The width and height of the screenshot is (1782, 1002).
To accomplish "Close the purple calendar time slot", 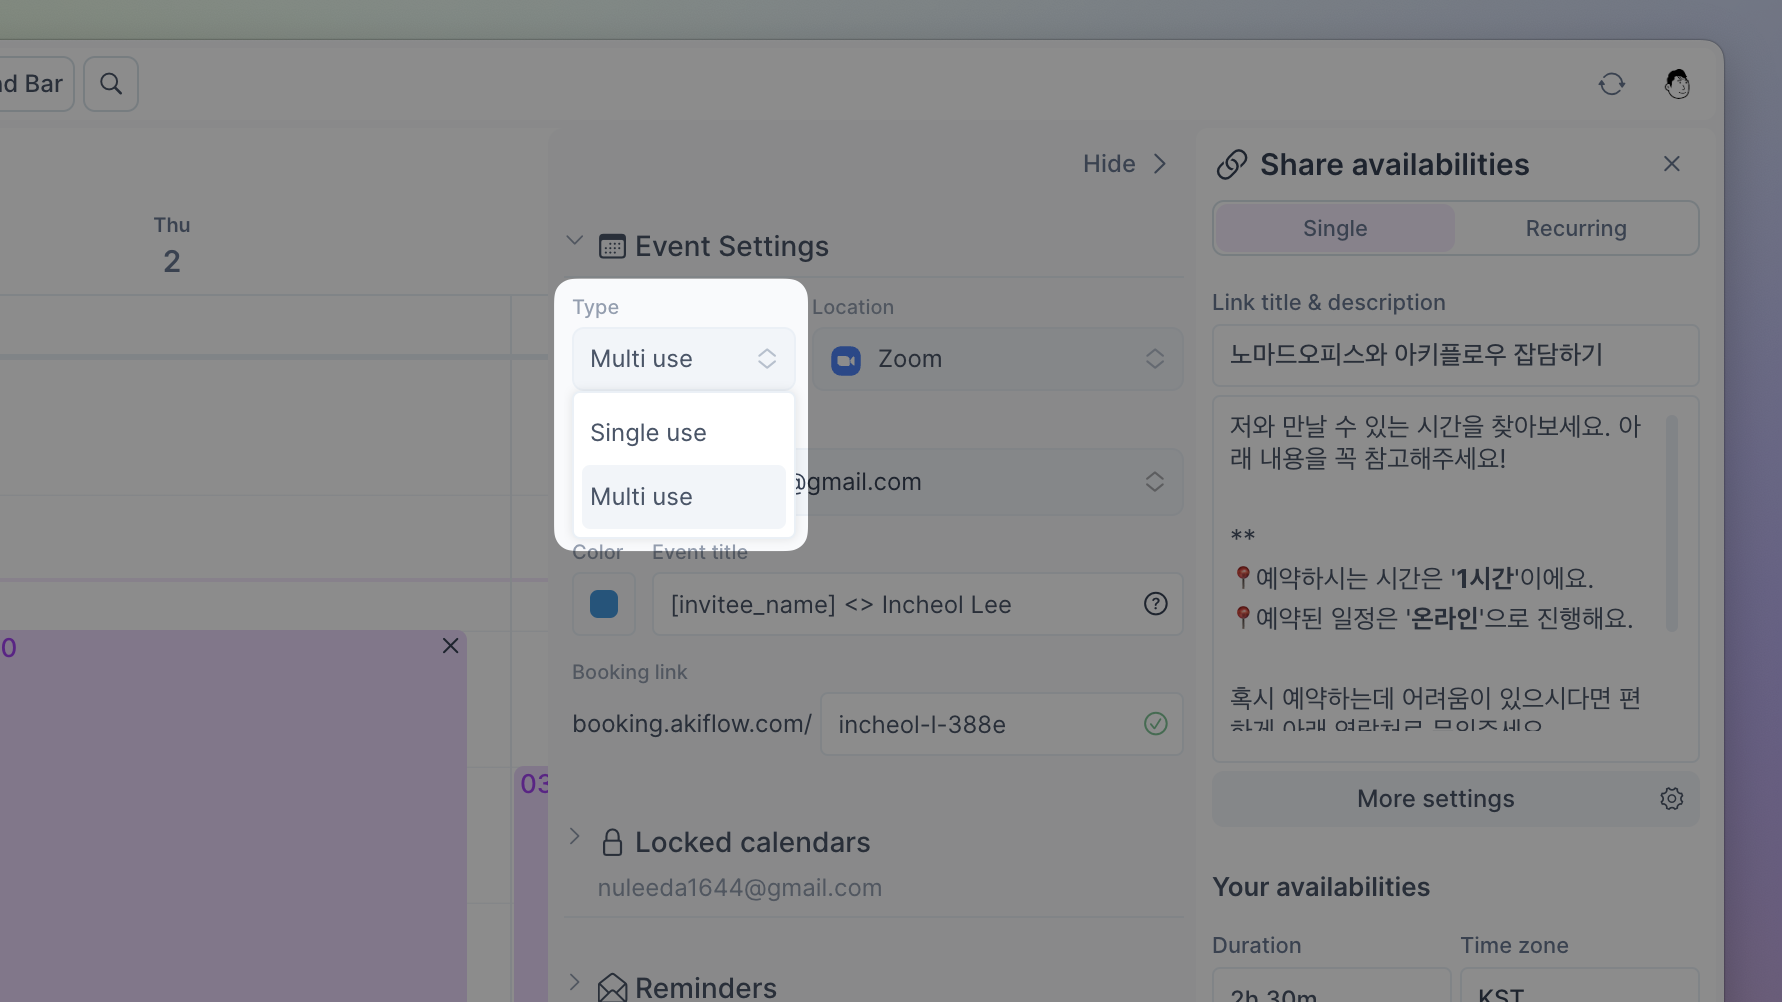I will (450, 646).
